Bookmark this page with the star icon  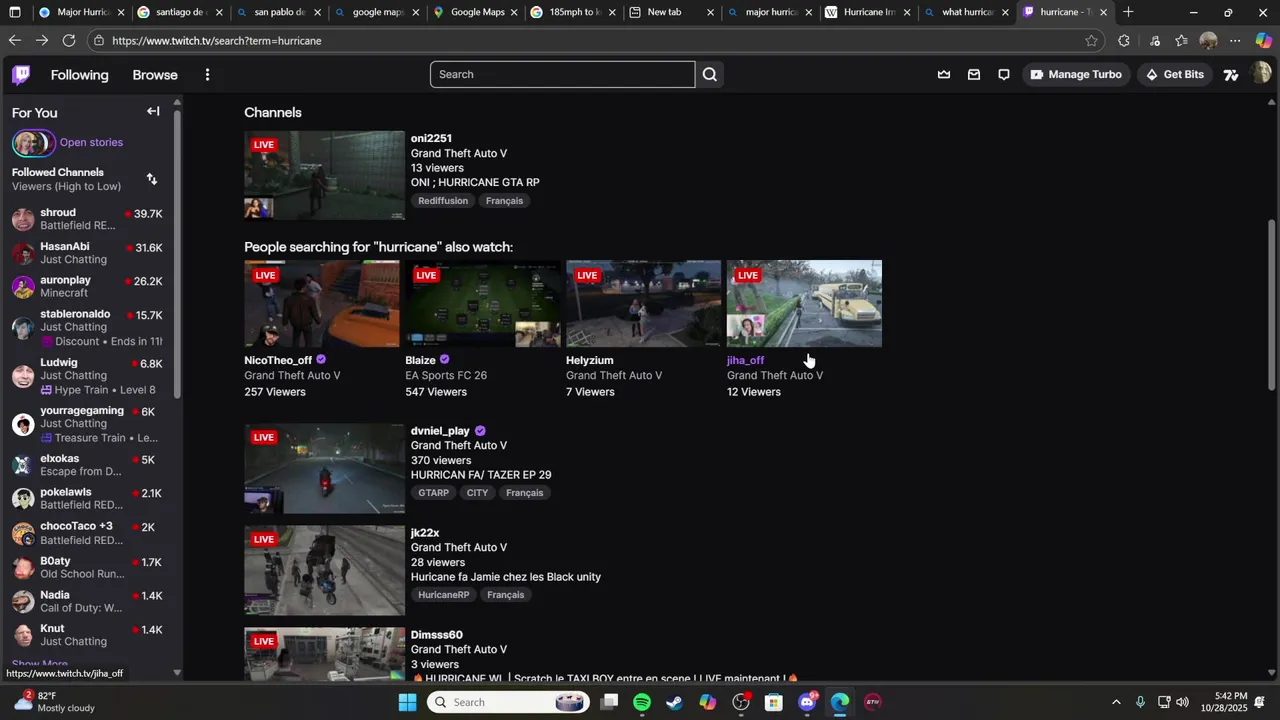(1091, 41)
